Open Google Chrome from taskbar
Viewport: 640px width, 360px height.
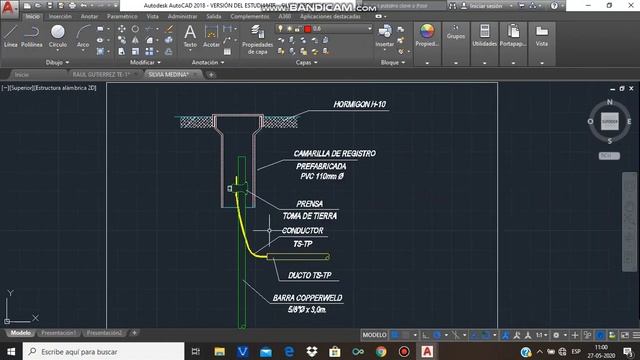381,351
